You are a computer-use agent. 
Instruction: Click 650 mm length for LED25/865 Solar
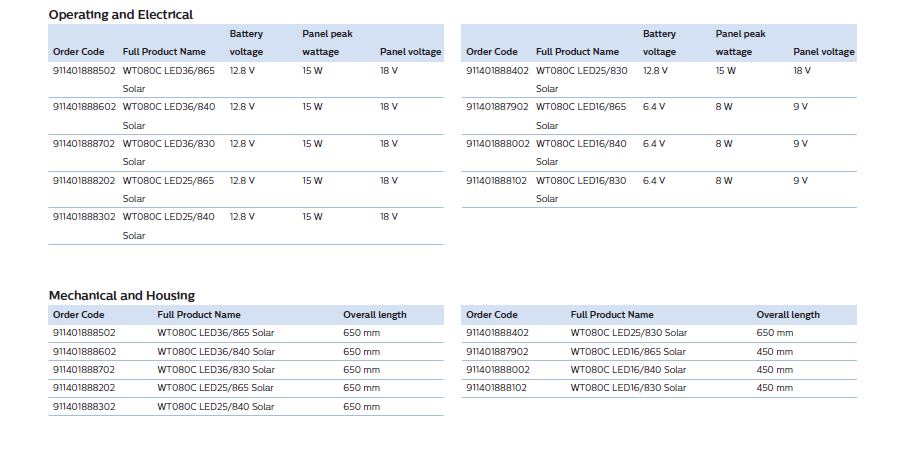(x=361, y=387)
